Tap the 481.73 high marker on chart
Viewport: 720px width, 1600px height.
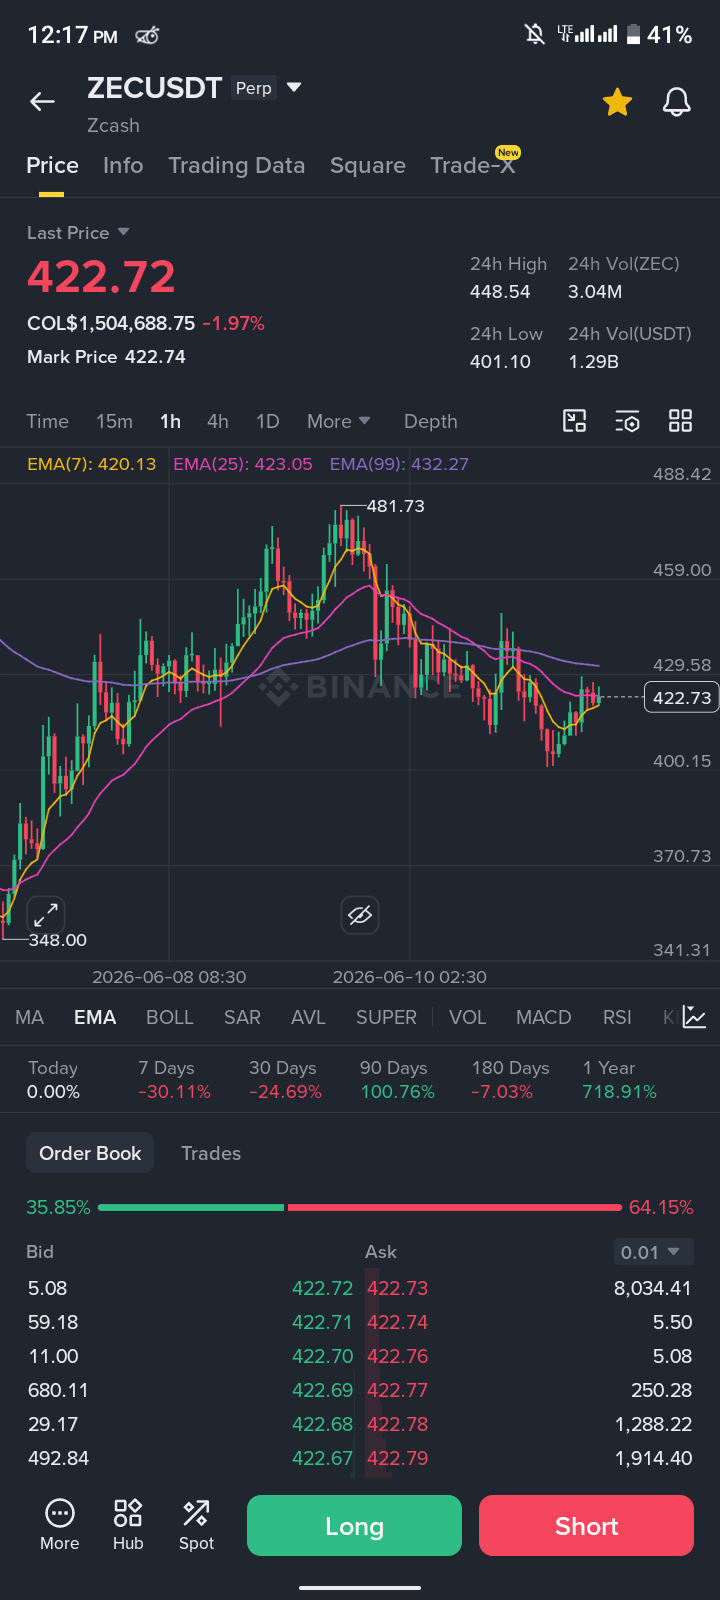tap(395, 506)
